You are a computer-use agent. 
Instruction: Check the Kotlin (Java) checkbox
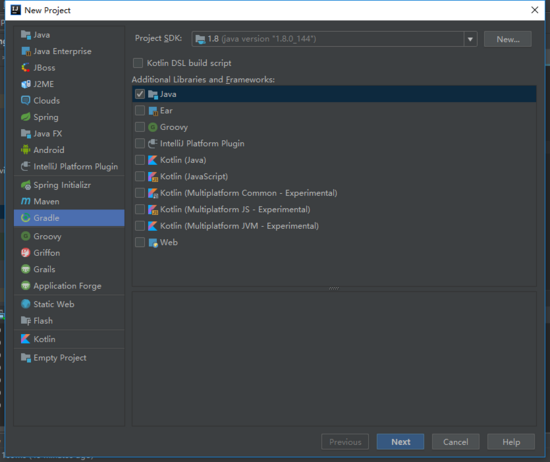[x=140, y=160]
